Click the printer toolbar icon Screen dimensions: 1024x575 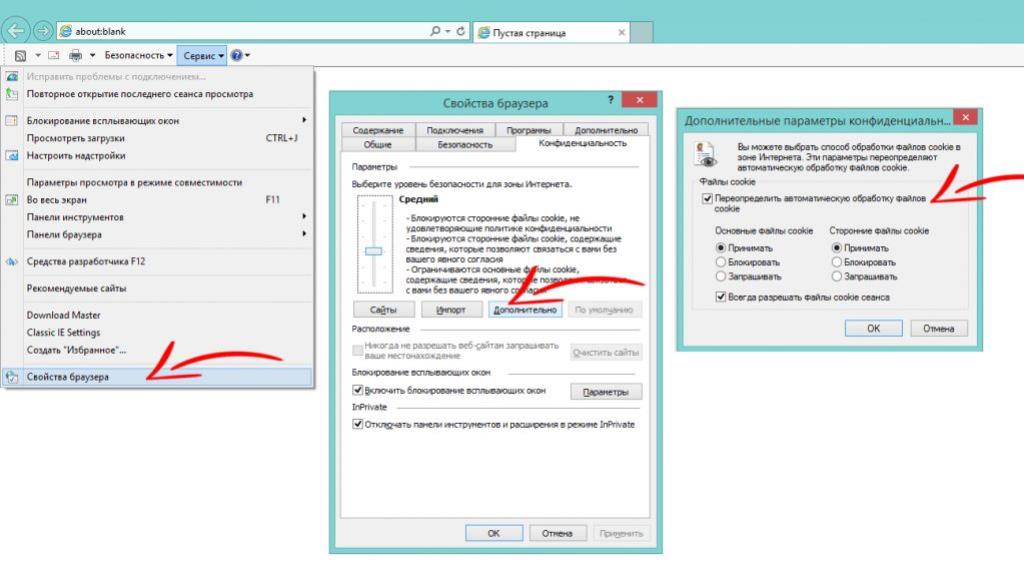(76, 56)
